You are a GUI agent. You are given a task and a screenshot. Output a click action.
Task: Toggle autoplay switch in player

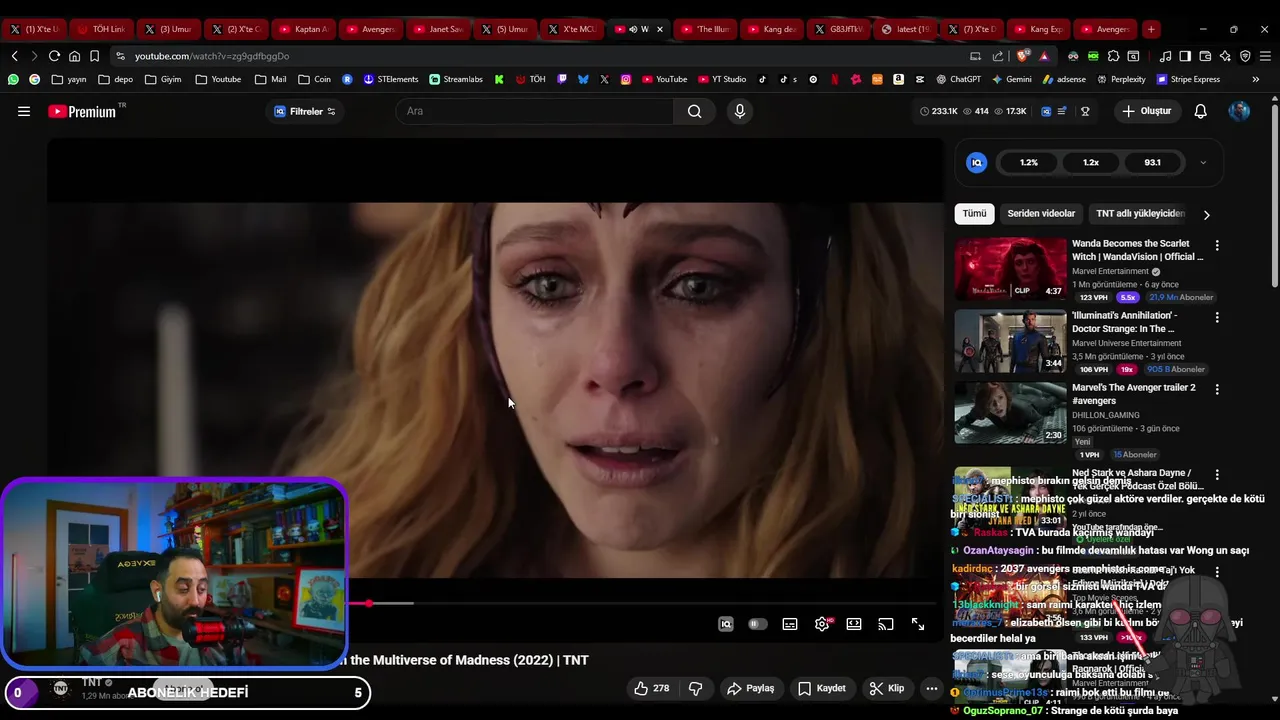click(758, 624)
